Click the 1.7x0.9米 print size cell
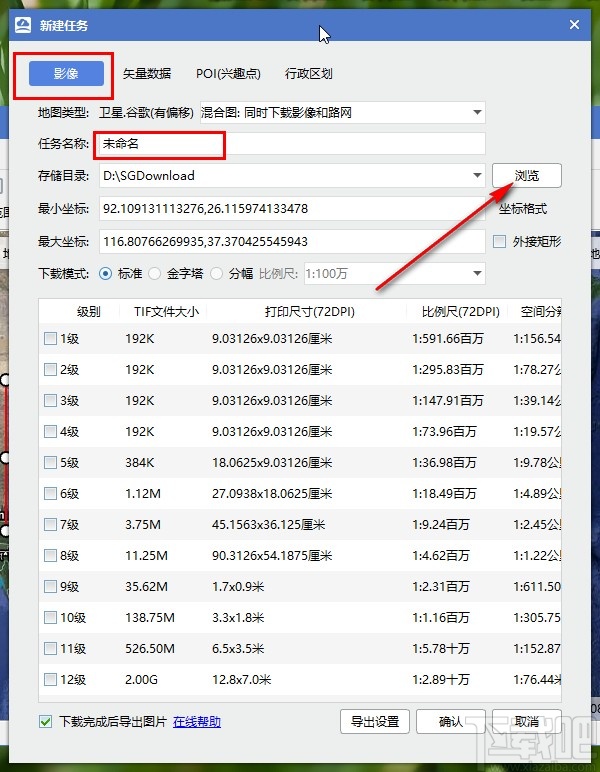The height and width of the screenshot is (772, 600). [238, 587]
